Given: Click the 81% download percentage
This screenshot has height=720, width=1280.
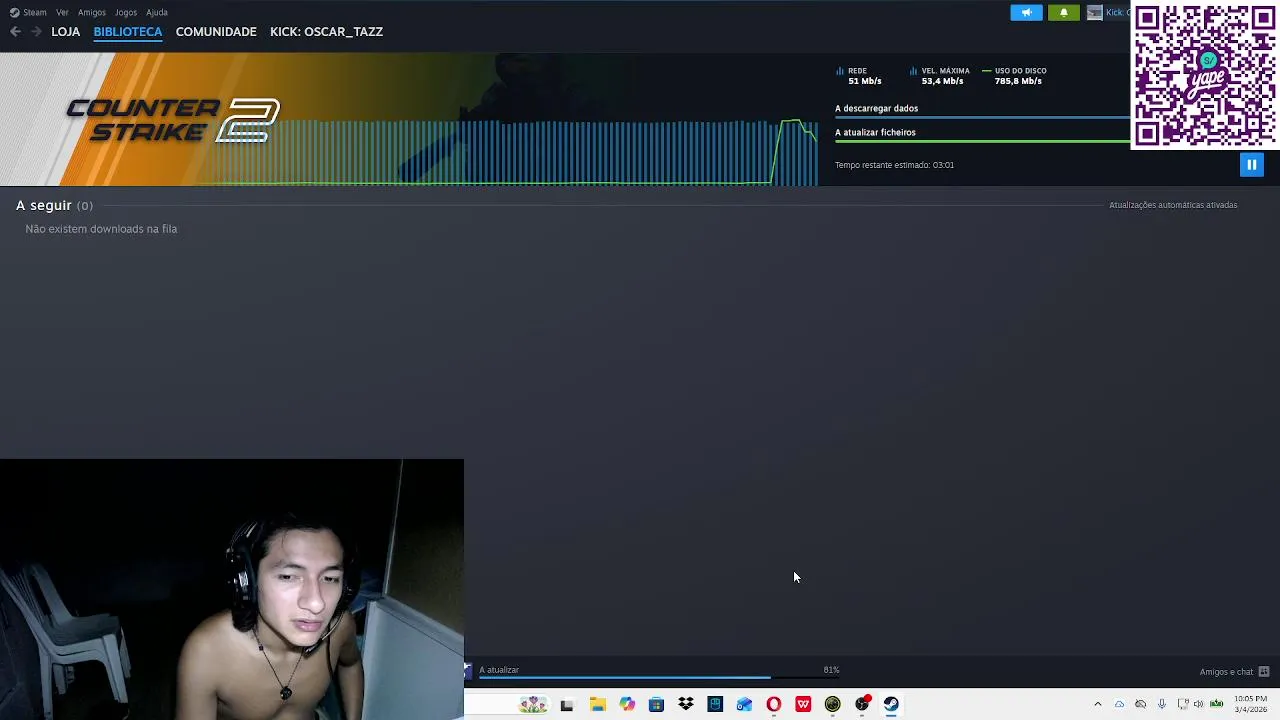Looking at the screenshot, I should click(831, 670).
